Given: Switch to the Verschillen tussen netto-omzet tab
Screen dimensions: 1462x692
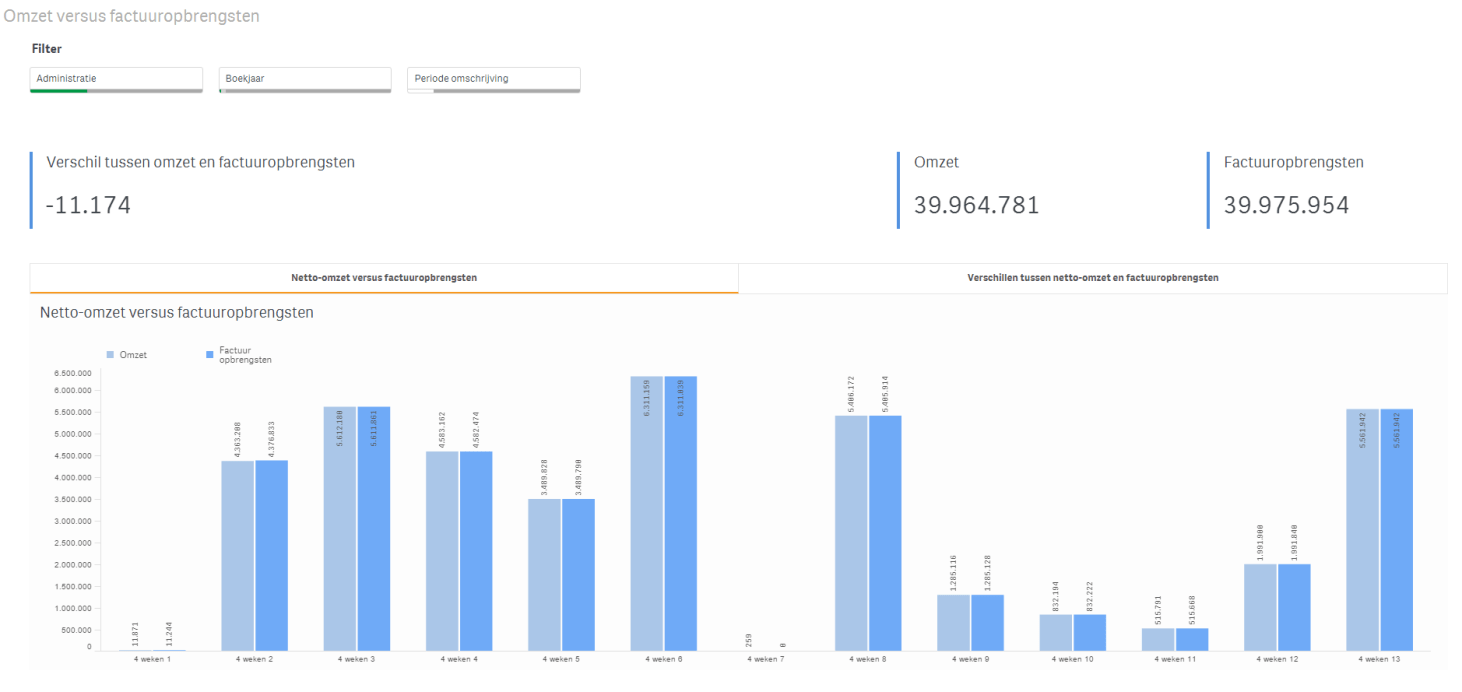Looking at the screenshot, I should (x=1092, y=278).
